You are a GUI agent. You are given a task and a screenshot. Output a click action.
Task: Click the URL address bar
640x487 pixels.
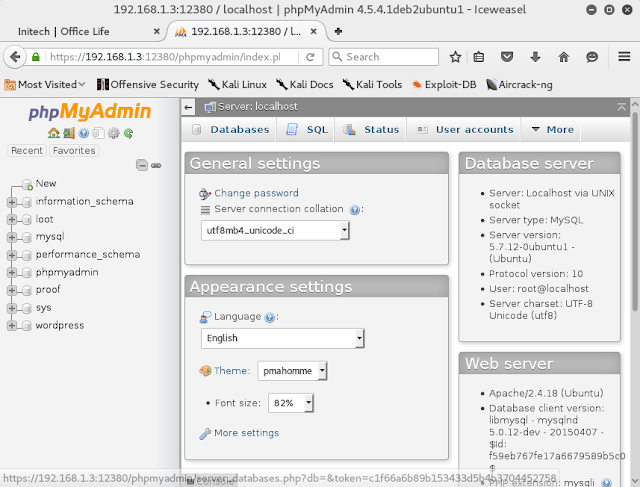click(x=171, y=57)
